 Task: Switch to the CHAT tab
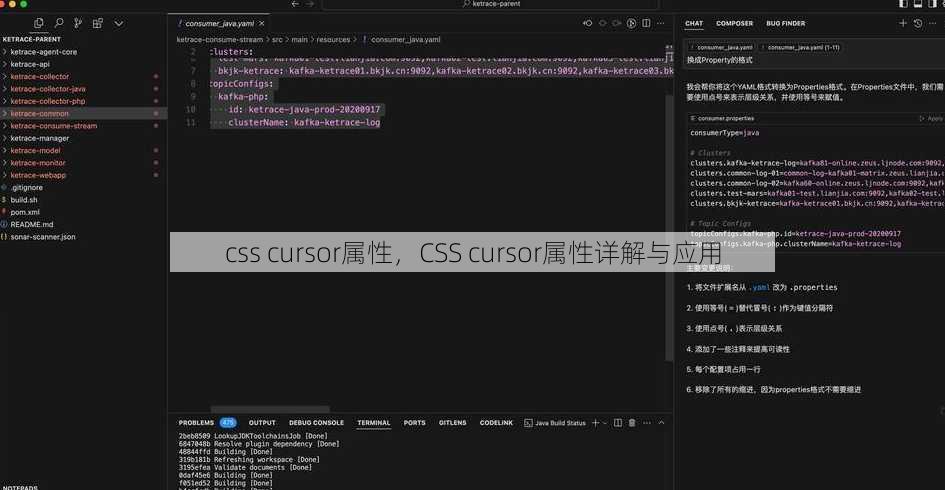pos(694,23)
